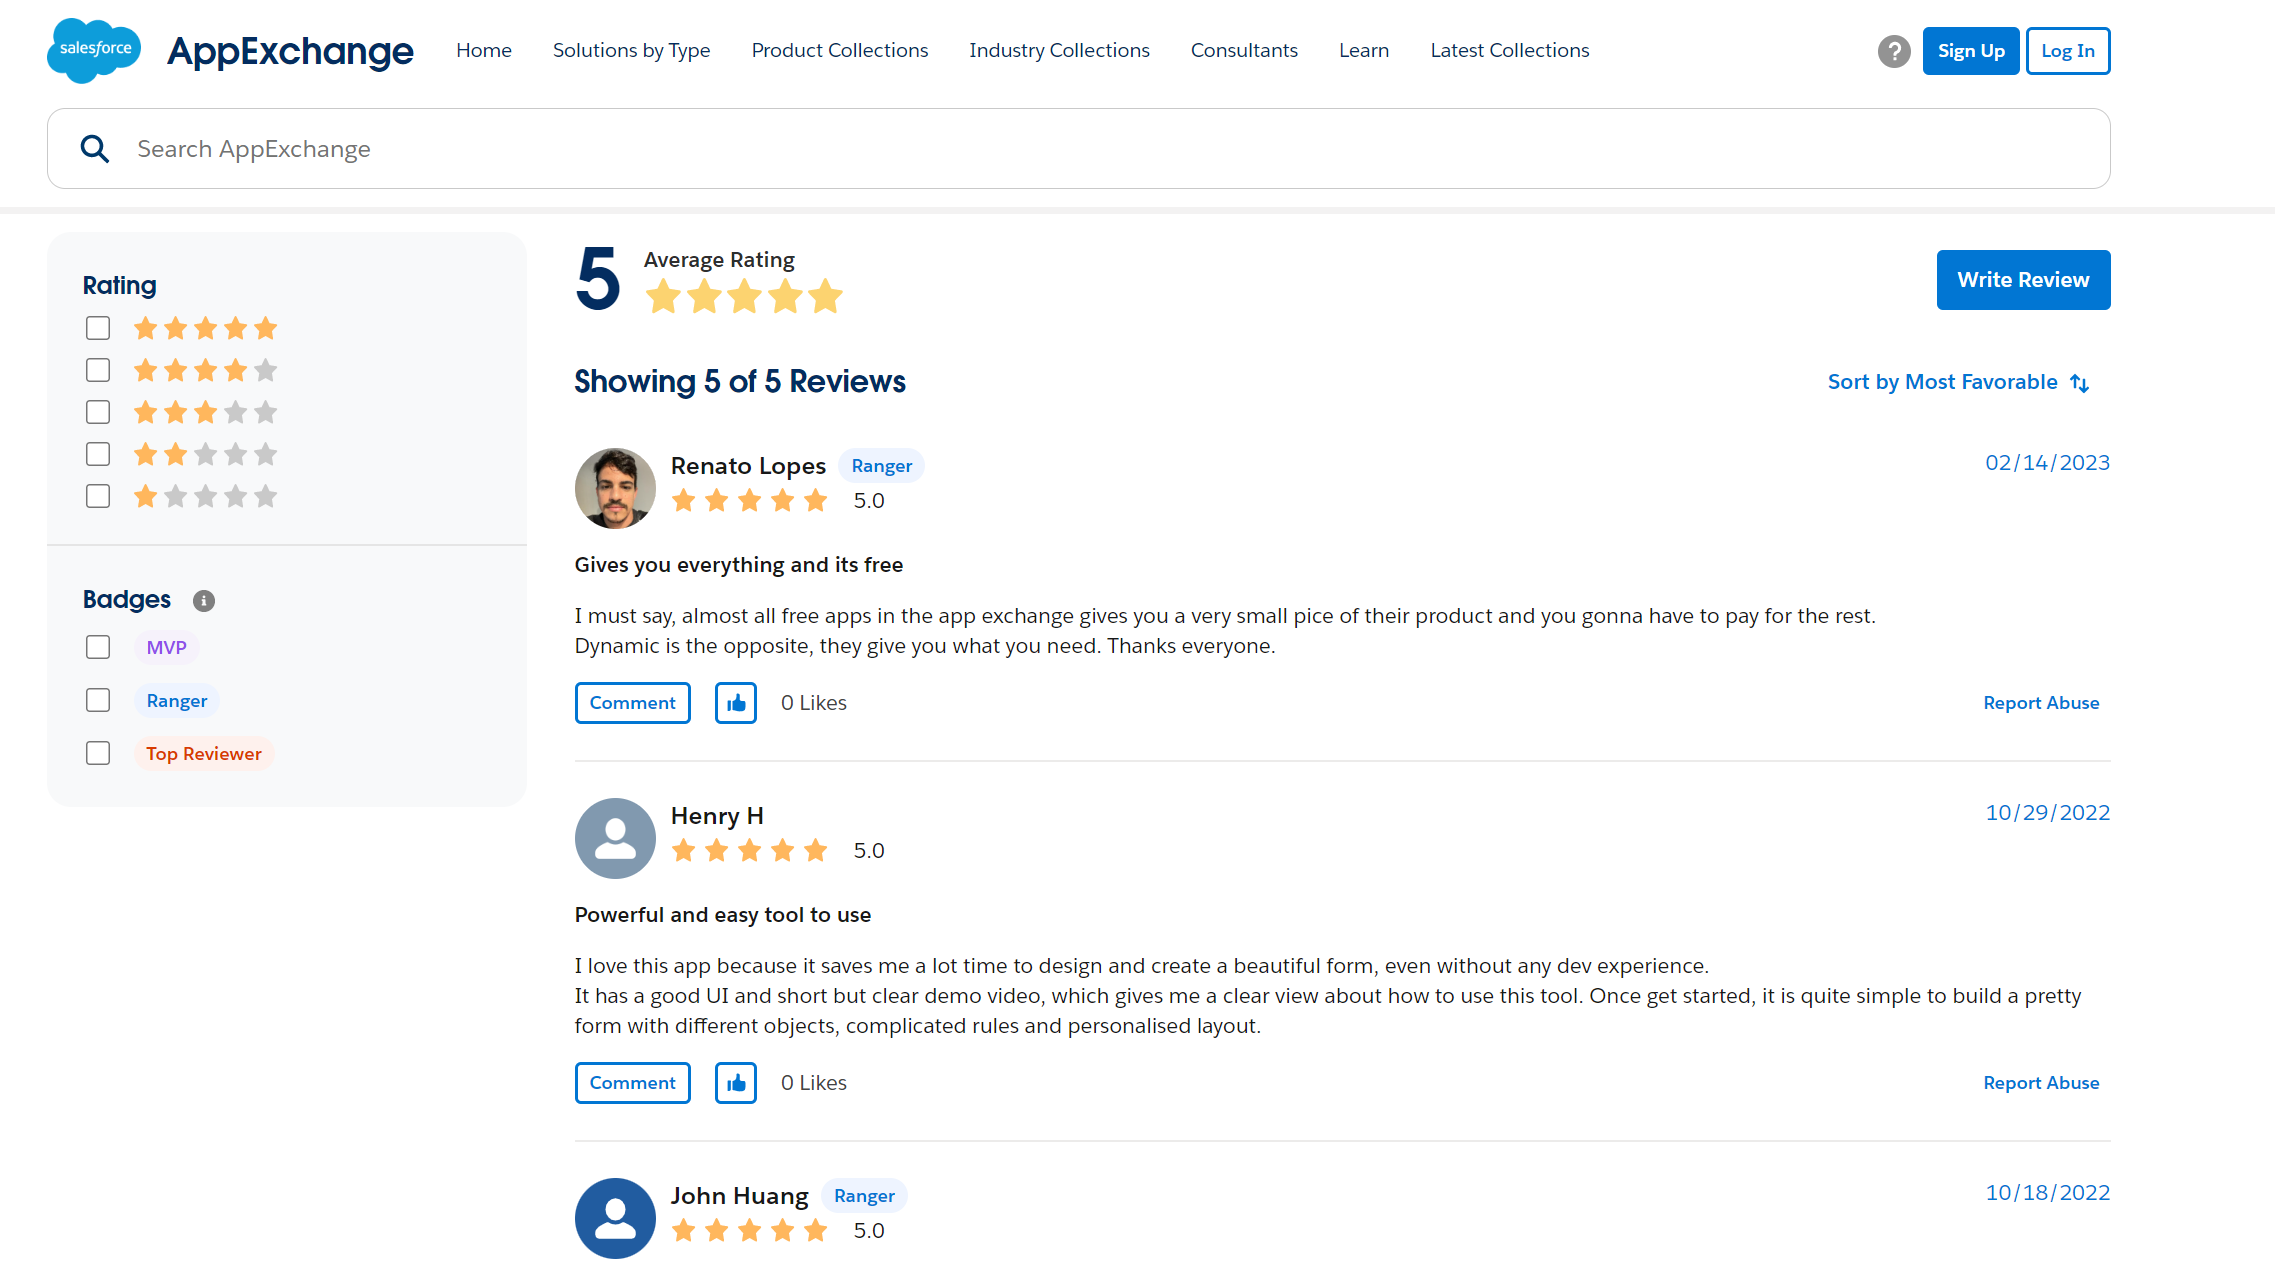
Task: Open the Learn menu item
Action: 1363,50
